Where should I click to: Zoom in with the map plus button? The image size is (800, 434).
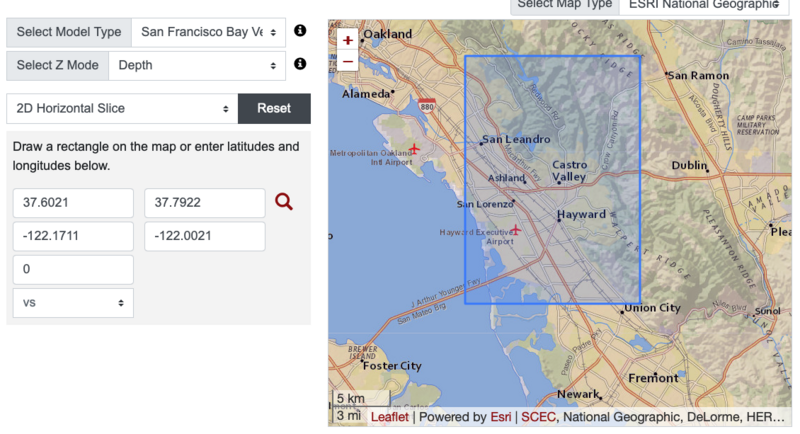(x=348, y=40)
